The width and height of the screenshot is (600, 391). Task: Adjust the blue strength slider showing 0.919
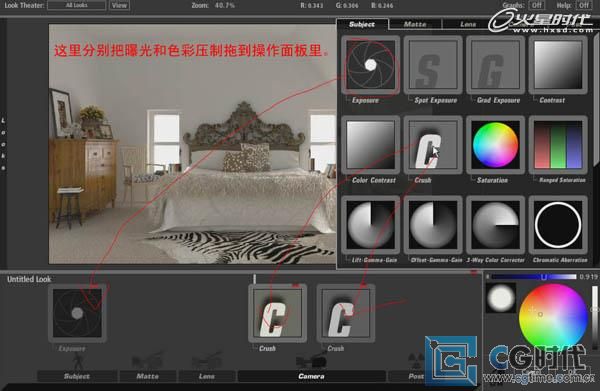point(534,277)
